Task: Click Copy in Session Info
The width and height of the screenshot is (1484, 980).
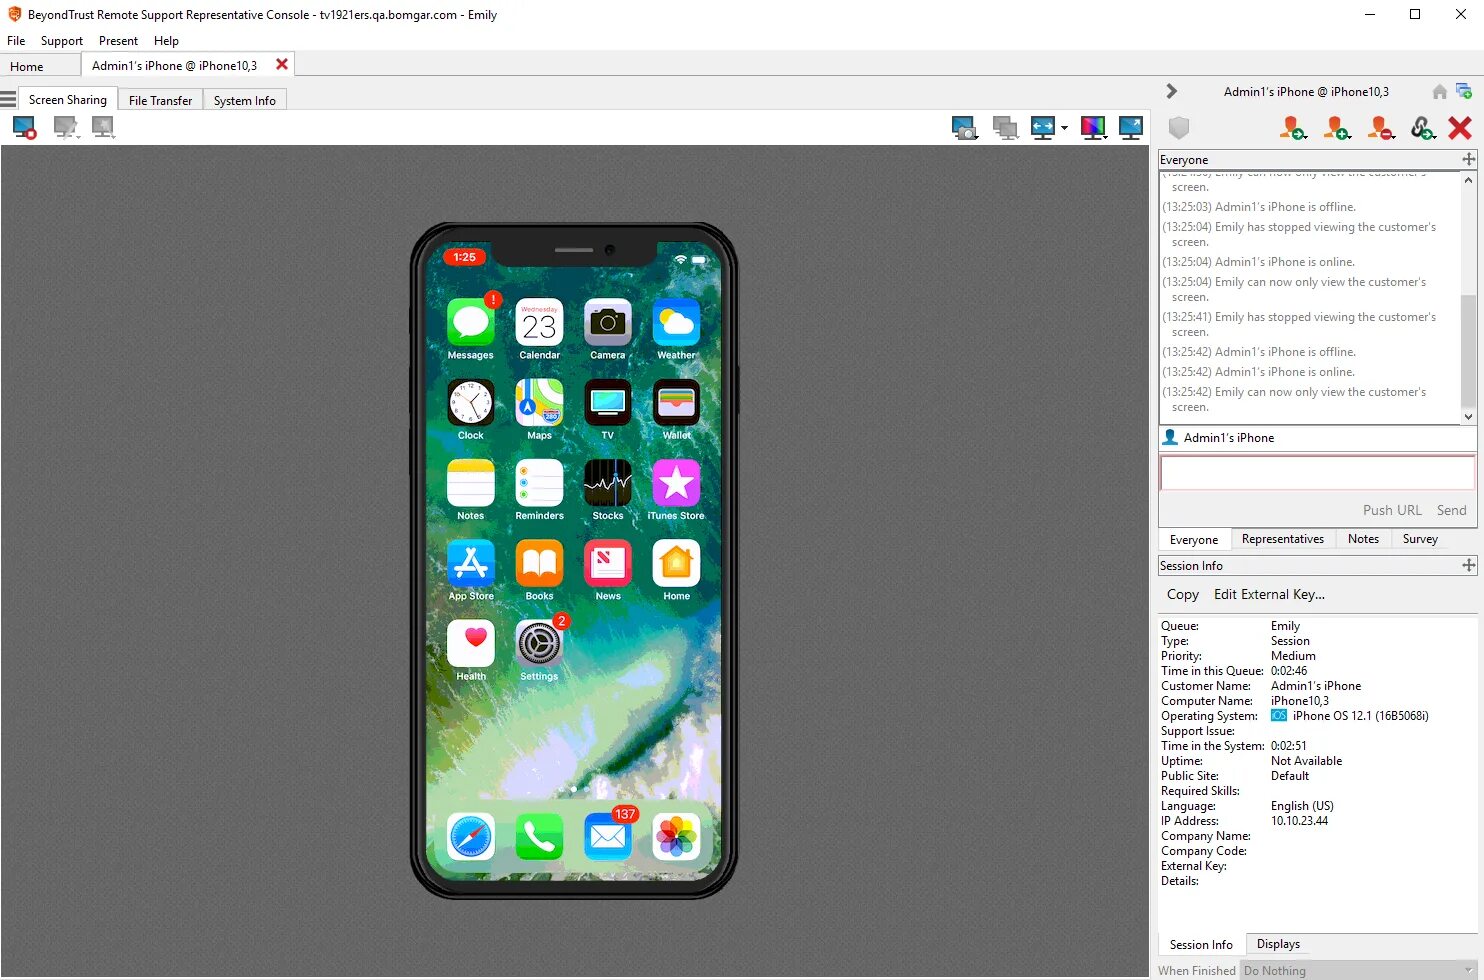Action: 1183,594
